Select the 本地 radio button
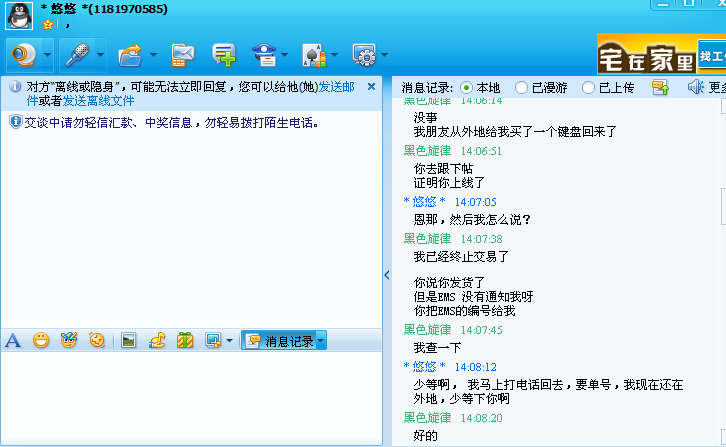The height and width of the screenshot is (447, 726). pos(467,88)
